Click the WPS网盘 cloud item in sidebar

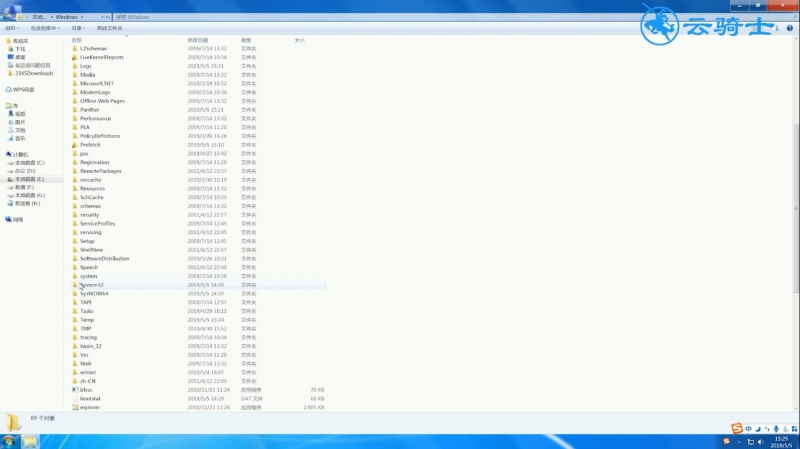tap(20, 89)
